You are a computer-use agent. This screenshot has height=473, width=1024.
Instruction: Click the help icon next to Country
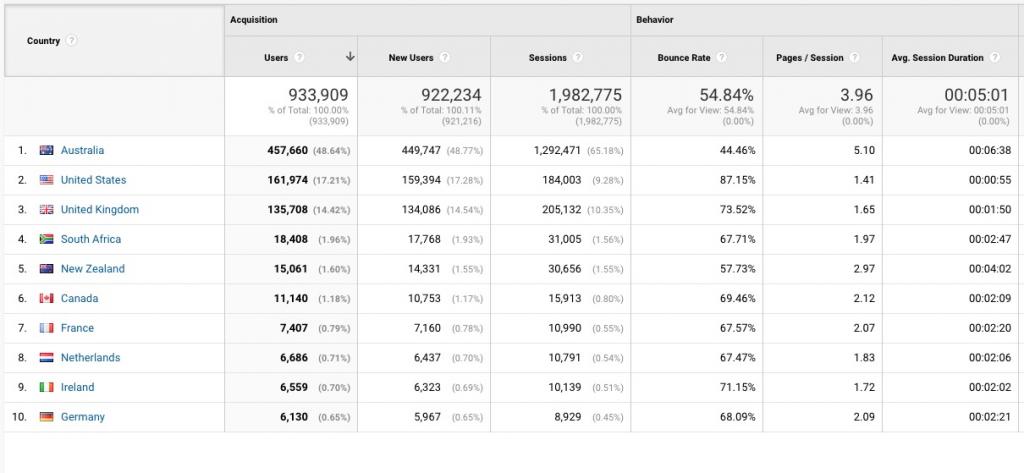[72, 41]
